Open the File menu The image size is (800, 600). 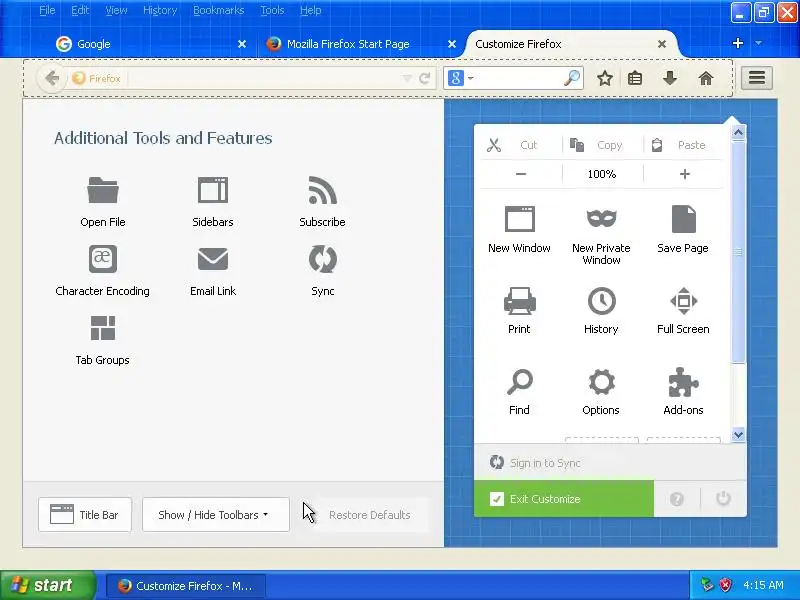[x=47, y=10]
